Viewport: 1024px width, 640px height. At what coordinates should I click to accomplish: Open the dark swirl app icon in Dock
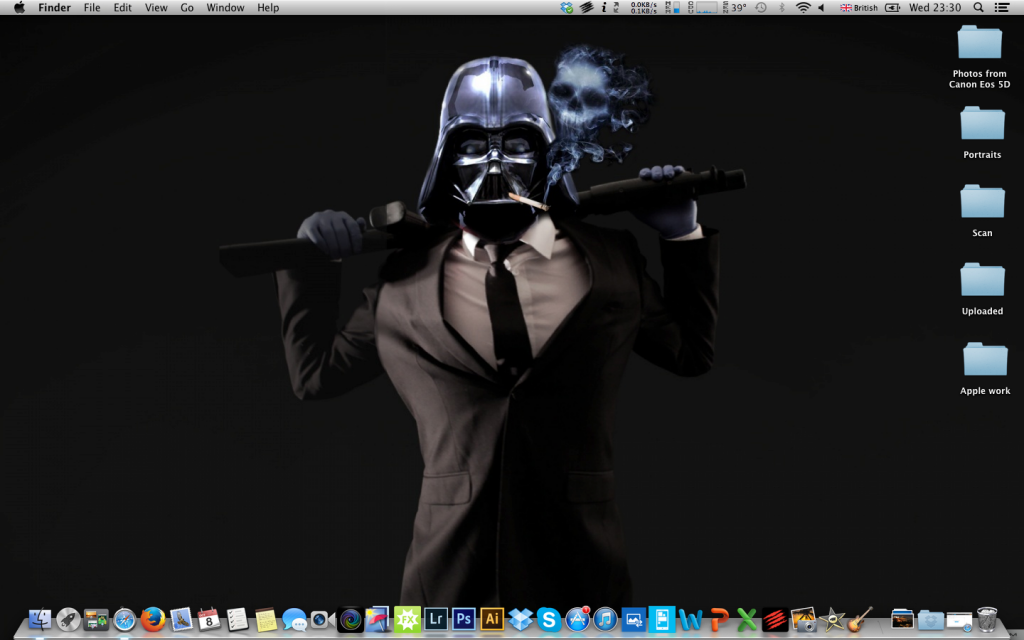point(350,619)
